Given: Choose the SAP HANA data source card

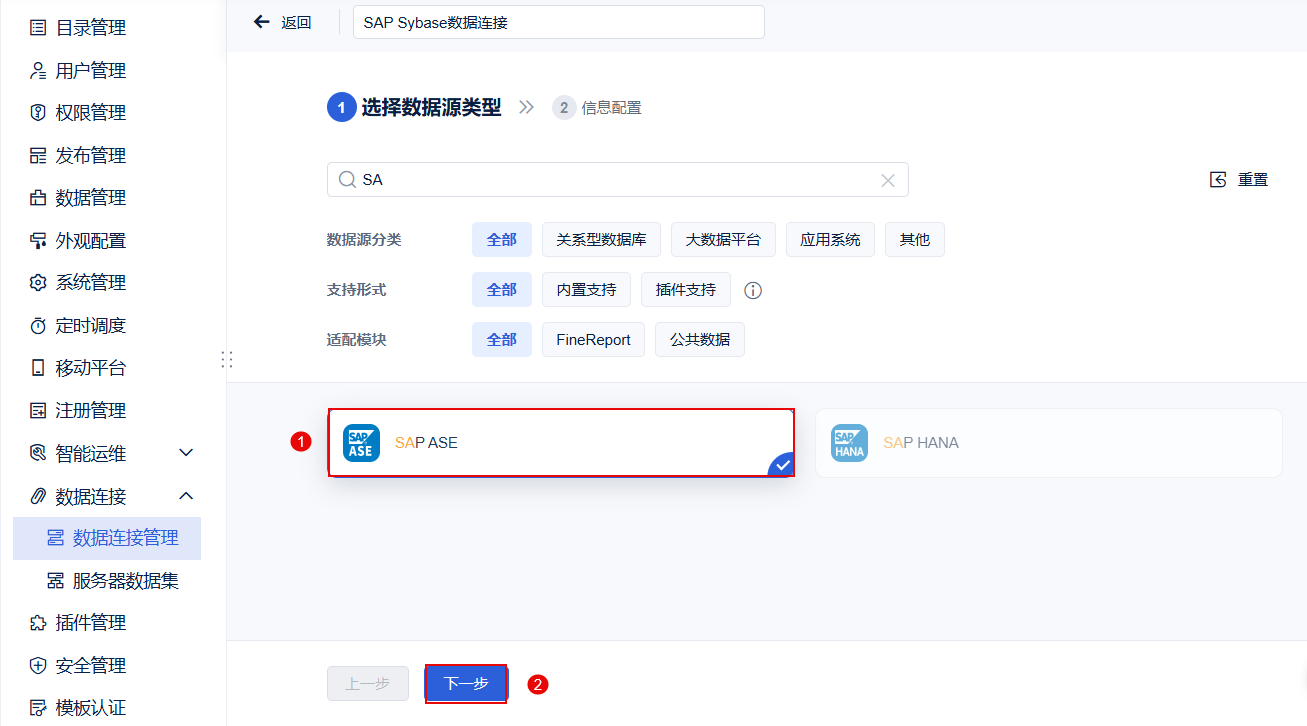Looking at the screenshot, I should 1049,442.
